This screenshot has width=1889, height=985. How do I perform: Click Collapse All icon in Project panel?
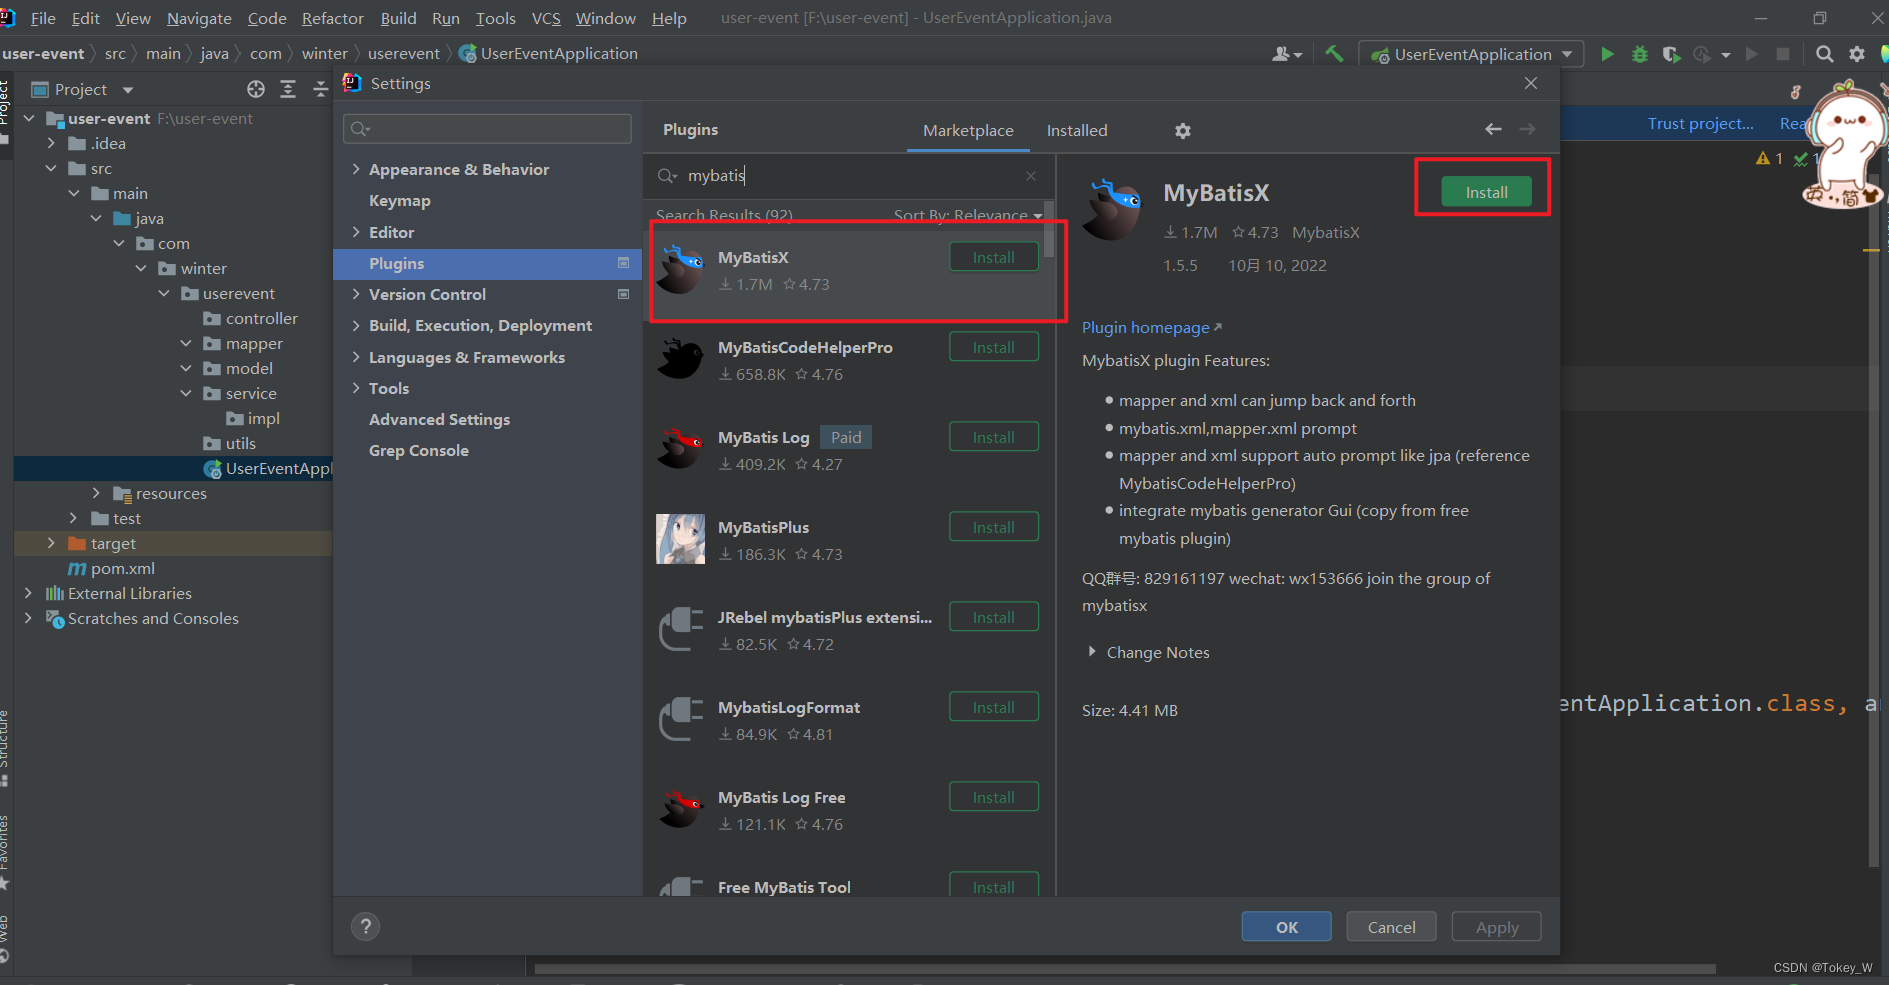click(x=320, y=89)
